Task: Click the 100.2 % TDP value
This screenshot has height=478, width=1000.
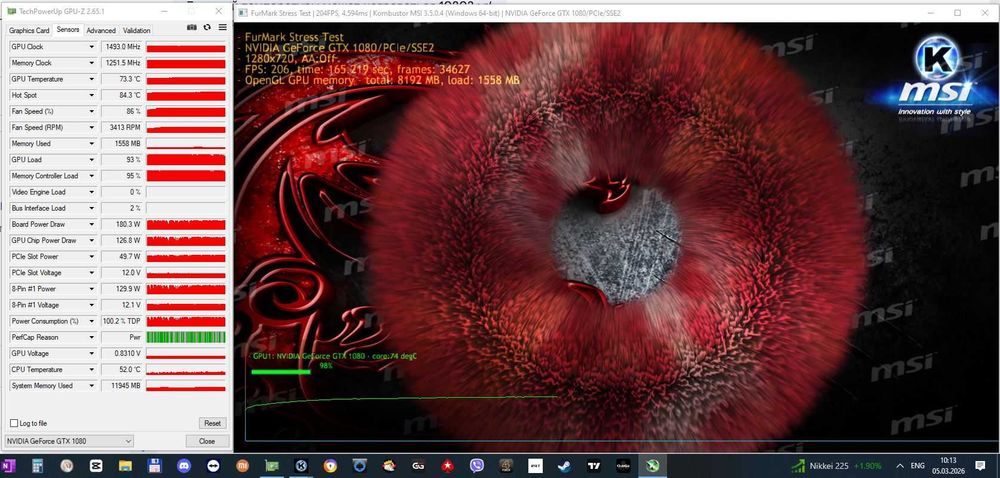Action: pos(121,321)
